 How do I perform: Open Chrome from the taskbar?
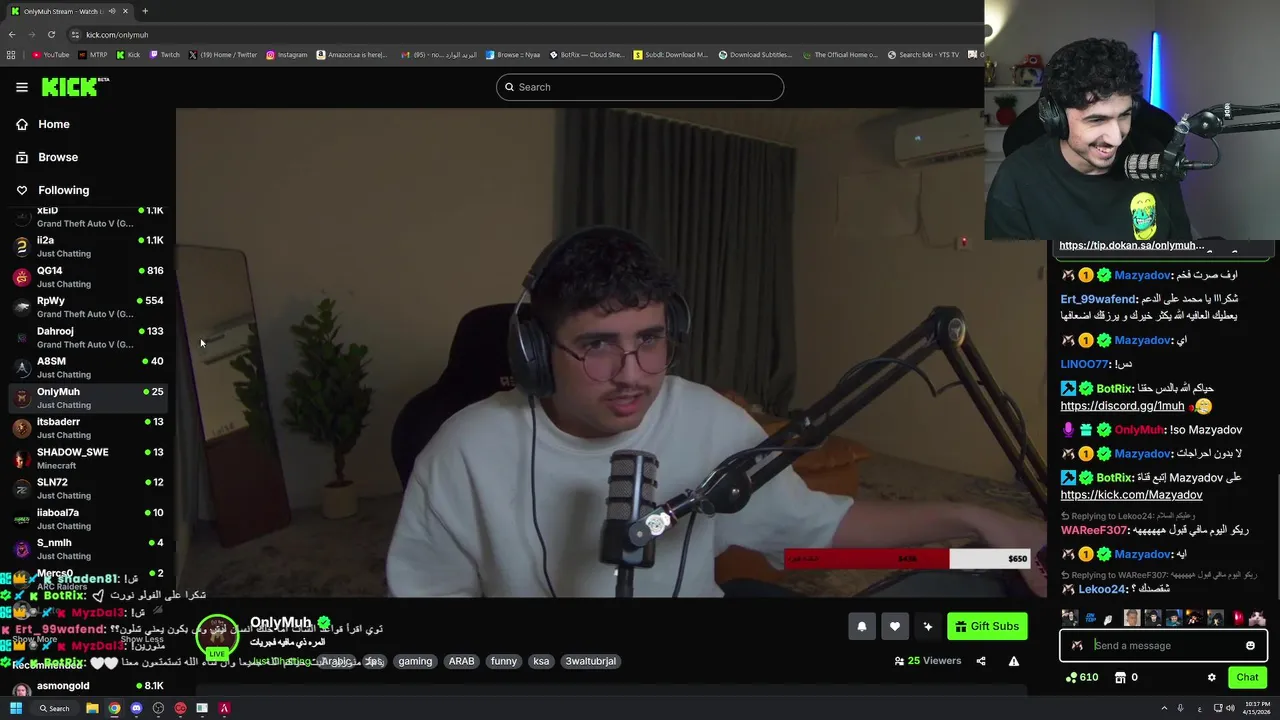tap(114, 708)
